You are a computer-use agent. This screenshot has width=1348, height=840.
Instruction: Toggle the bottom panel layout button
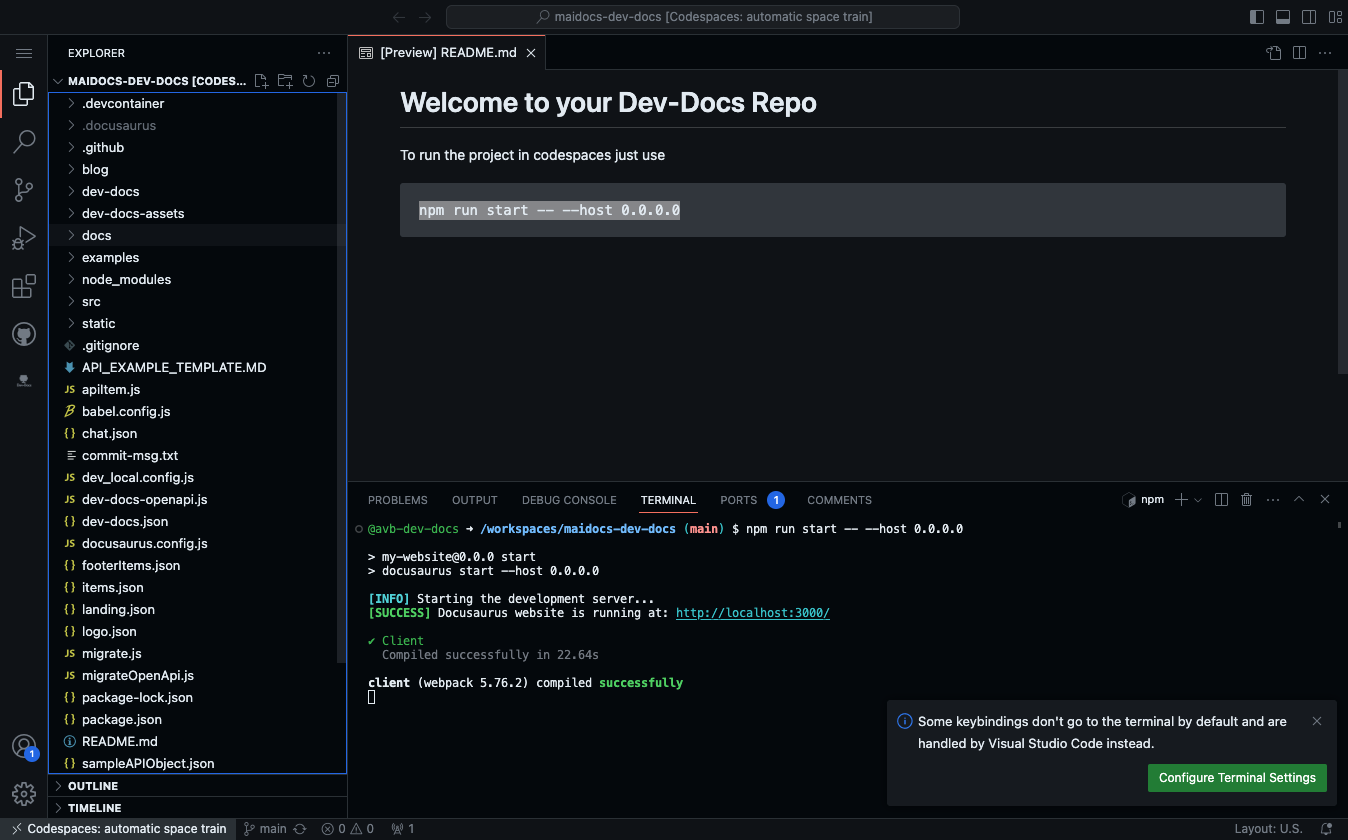(x=1283, y=17)
